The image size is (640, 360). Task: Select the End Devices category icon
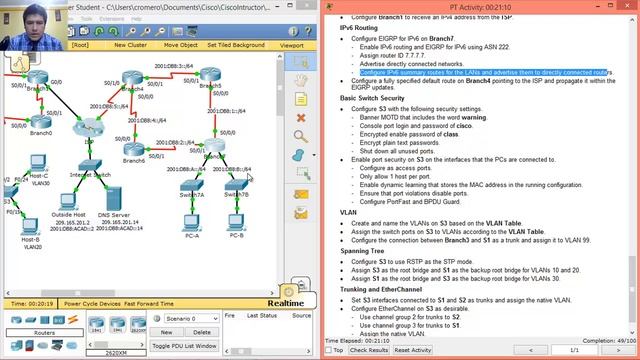coord(16,346)
